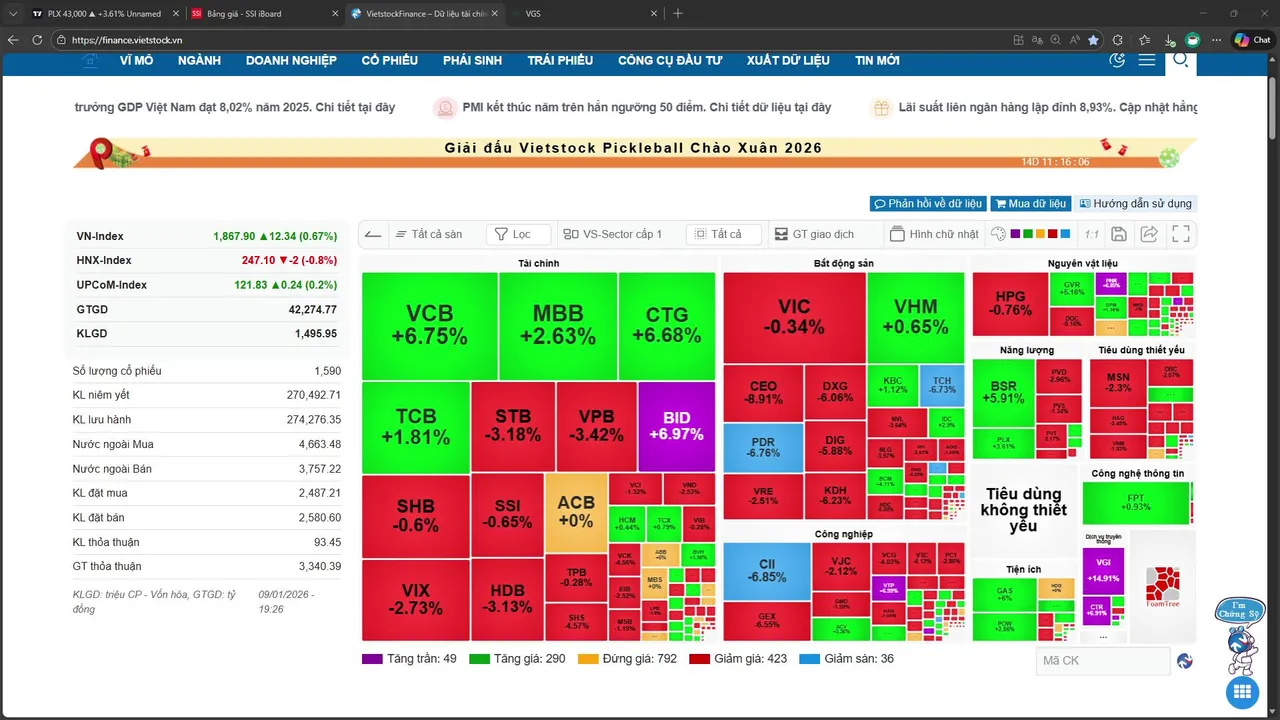The height and width of the screenshot is (720, 1280).
Task: Open the site search magnifier icon
Action: click(1181, 60)
